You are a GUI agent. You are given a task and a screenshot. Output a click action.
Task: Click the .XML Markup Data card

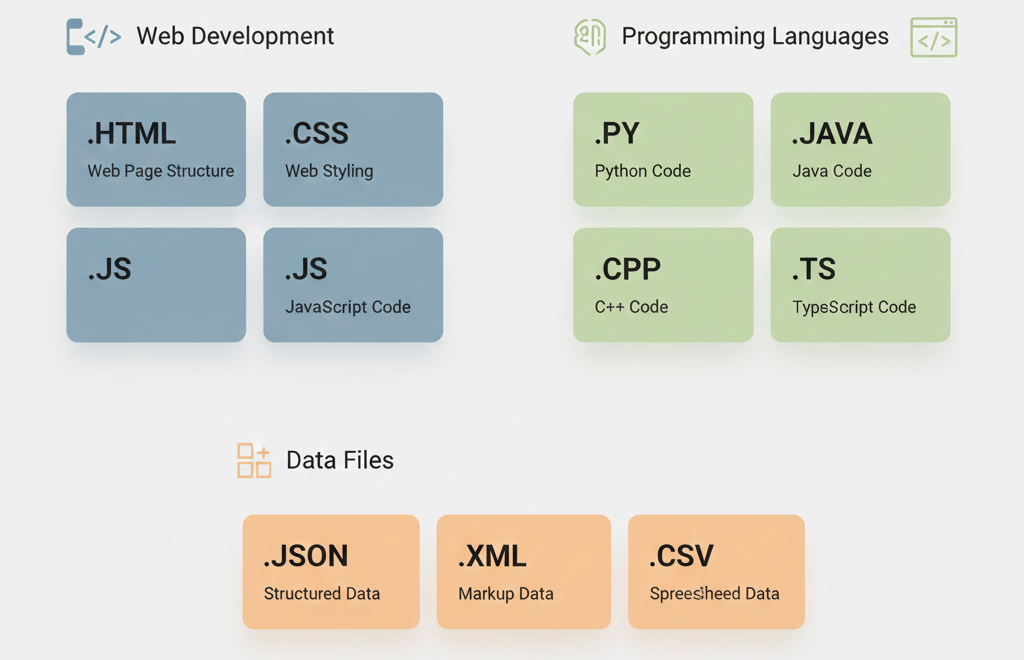tap(523, 571)
